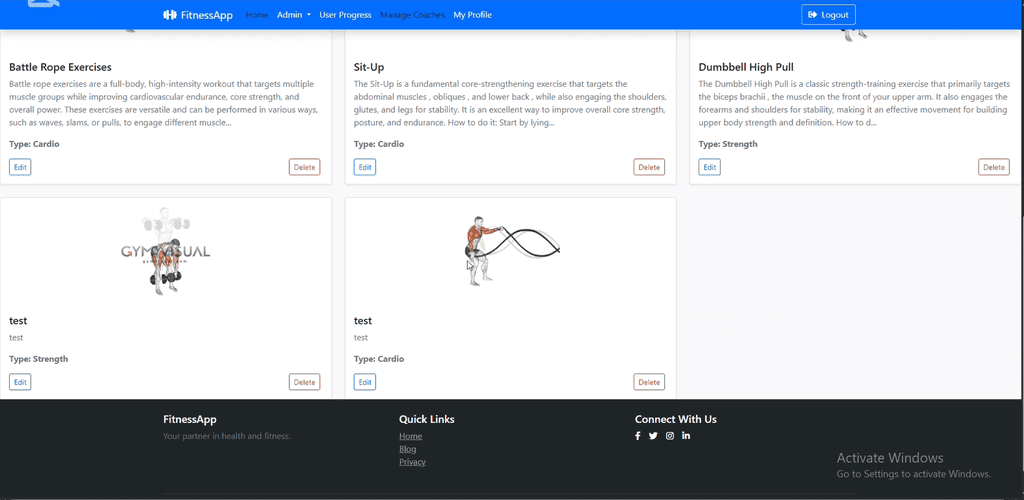Edit the test Cardio exercise

point(365,382)
